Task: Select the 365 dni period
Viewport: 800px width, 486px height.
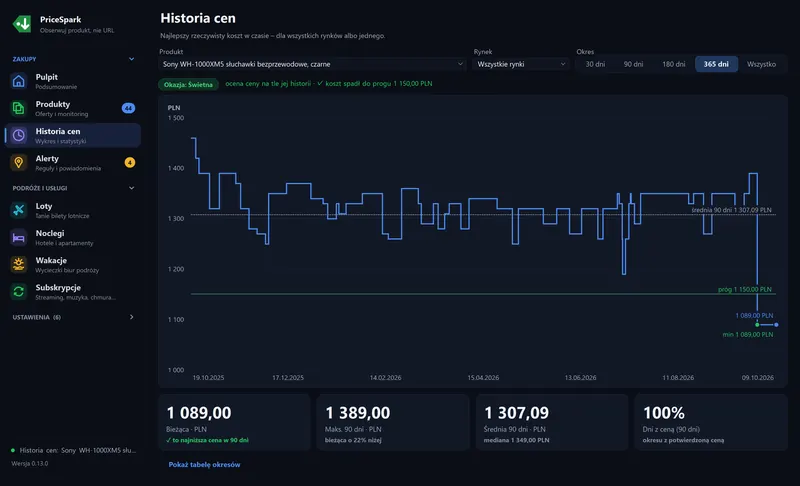Action: pos(716,64)
